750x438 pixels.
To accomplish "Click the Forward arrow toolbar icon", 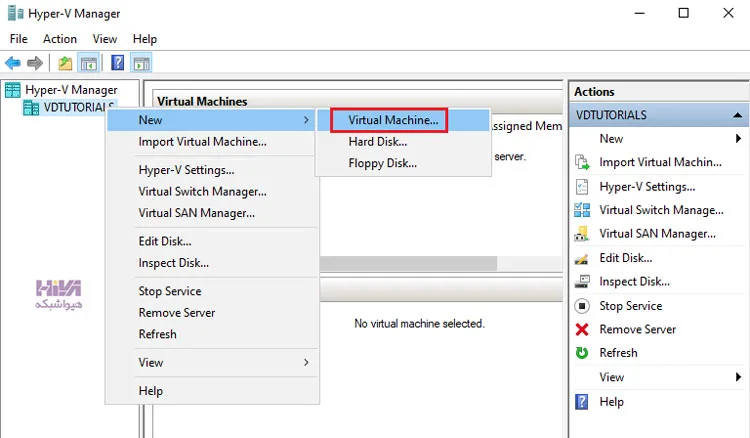I will [34, 63].
